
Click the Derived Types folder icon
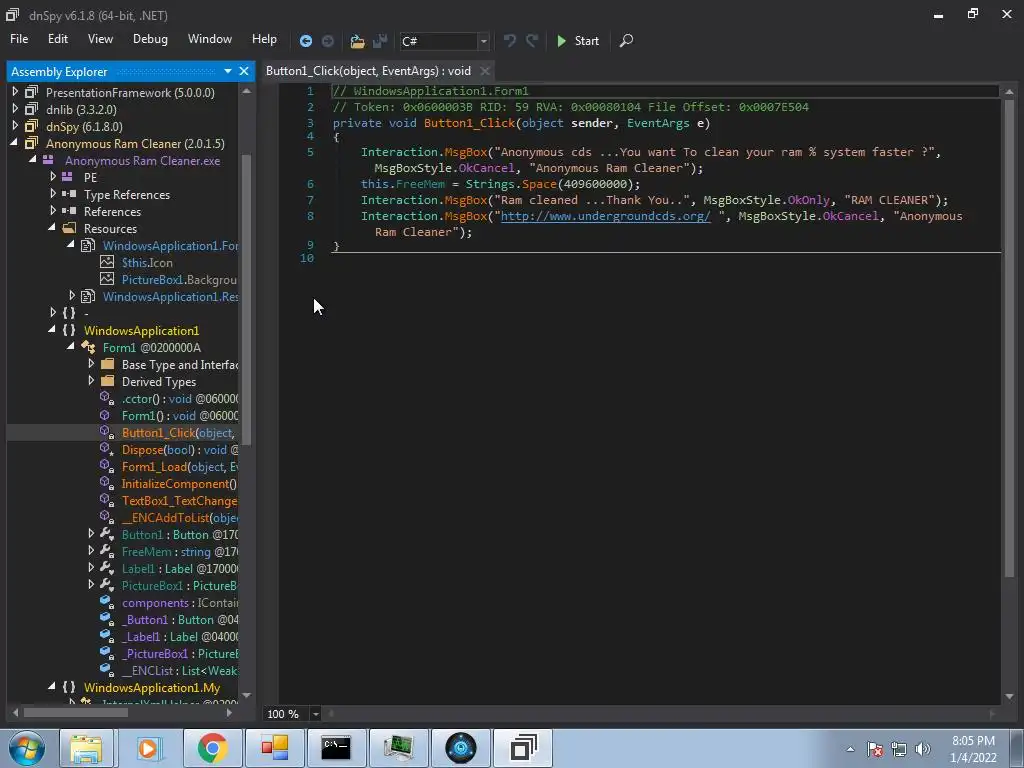108,381
